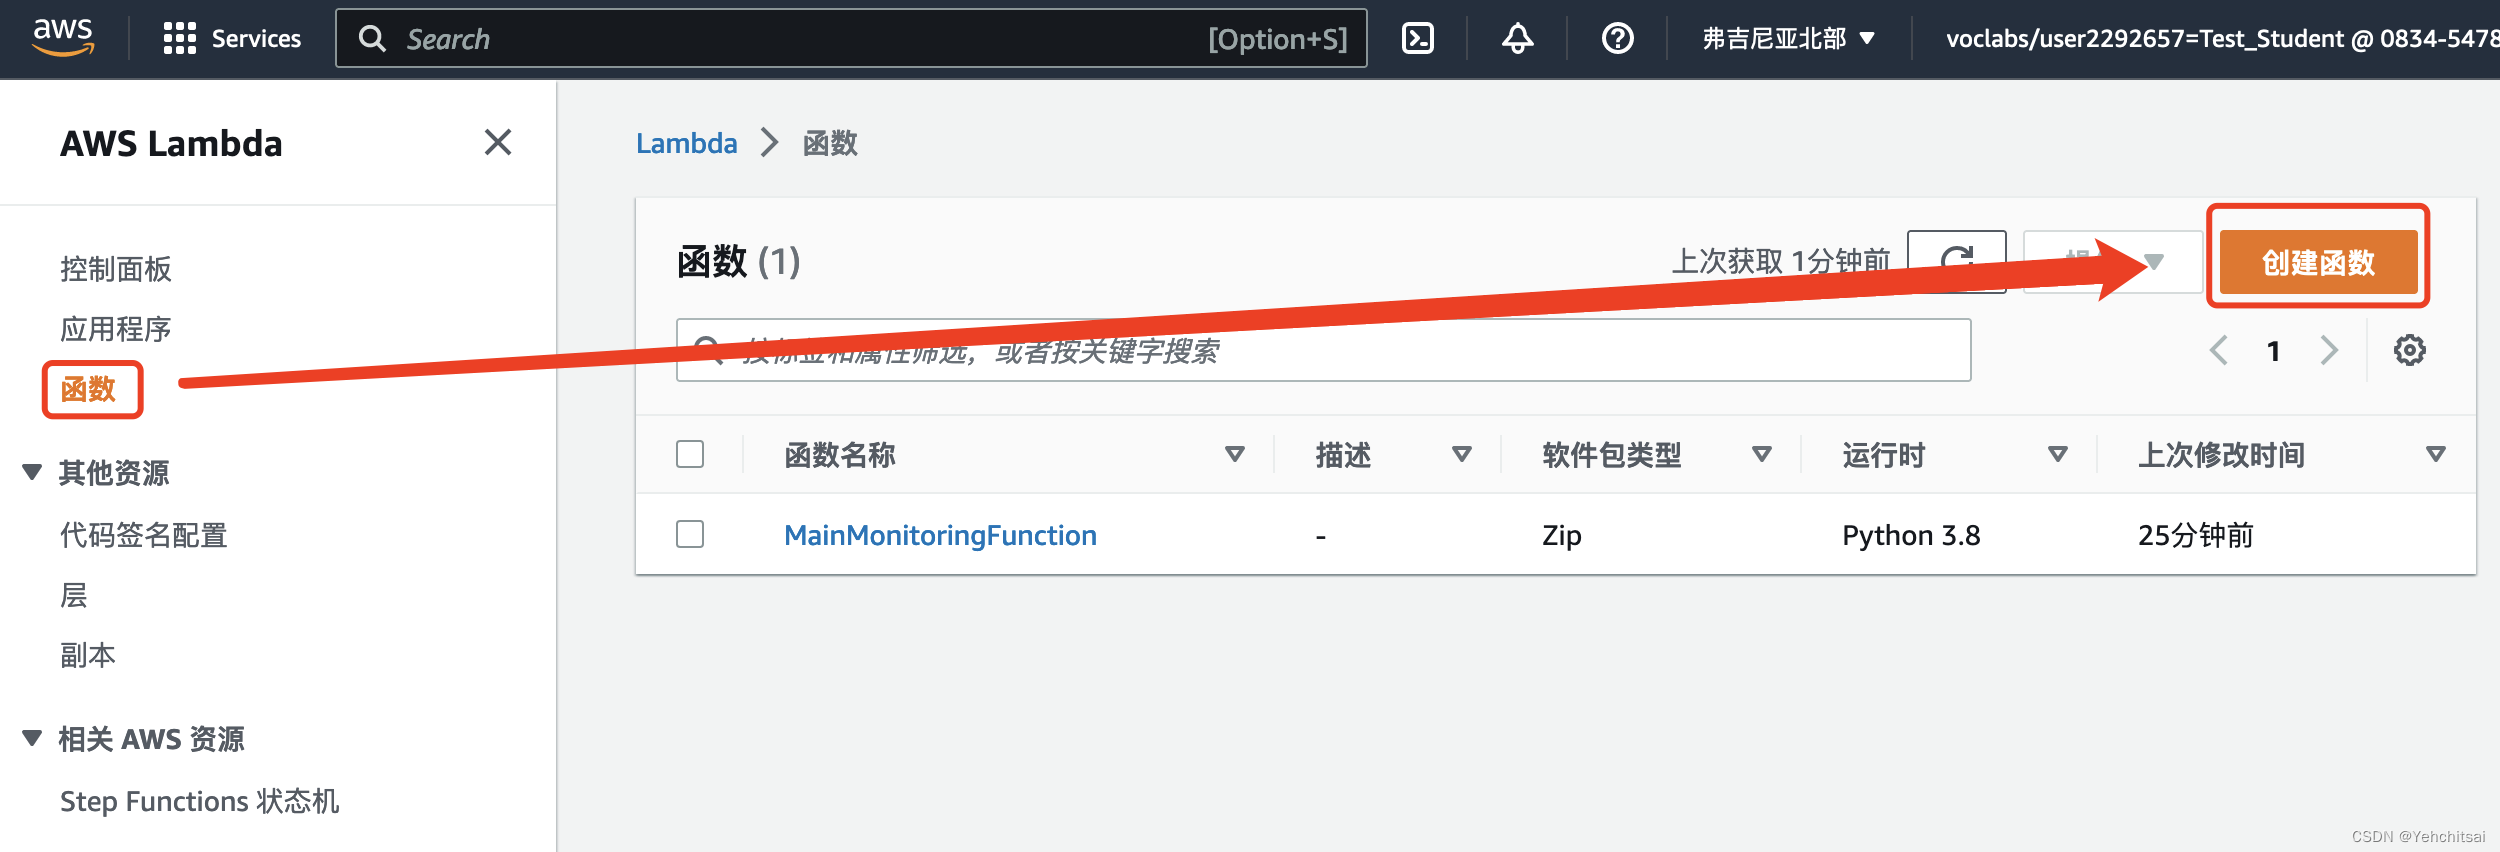Collapse the 相关 AWS 资源 section

(32, 738)
